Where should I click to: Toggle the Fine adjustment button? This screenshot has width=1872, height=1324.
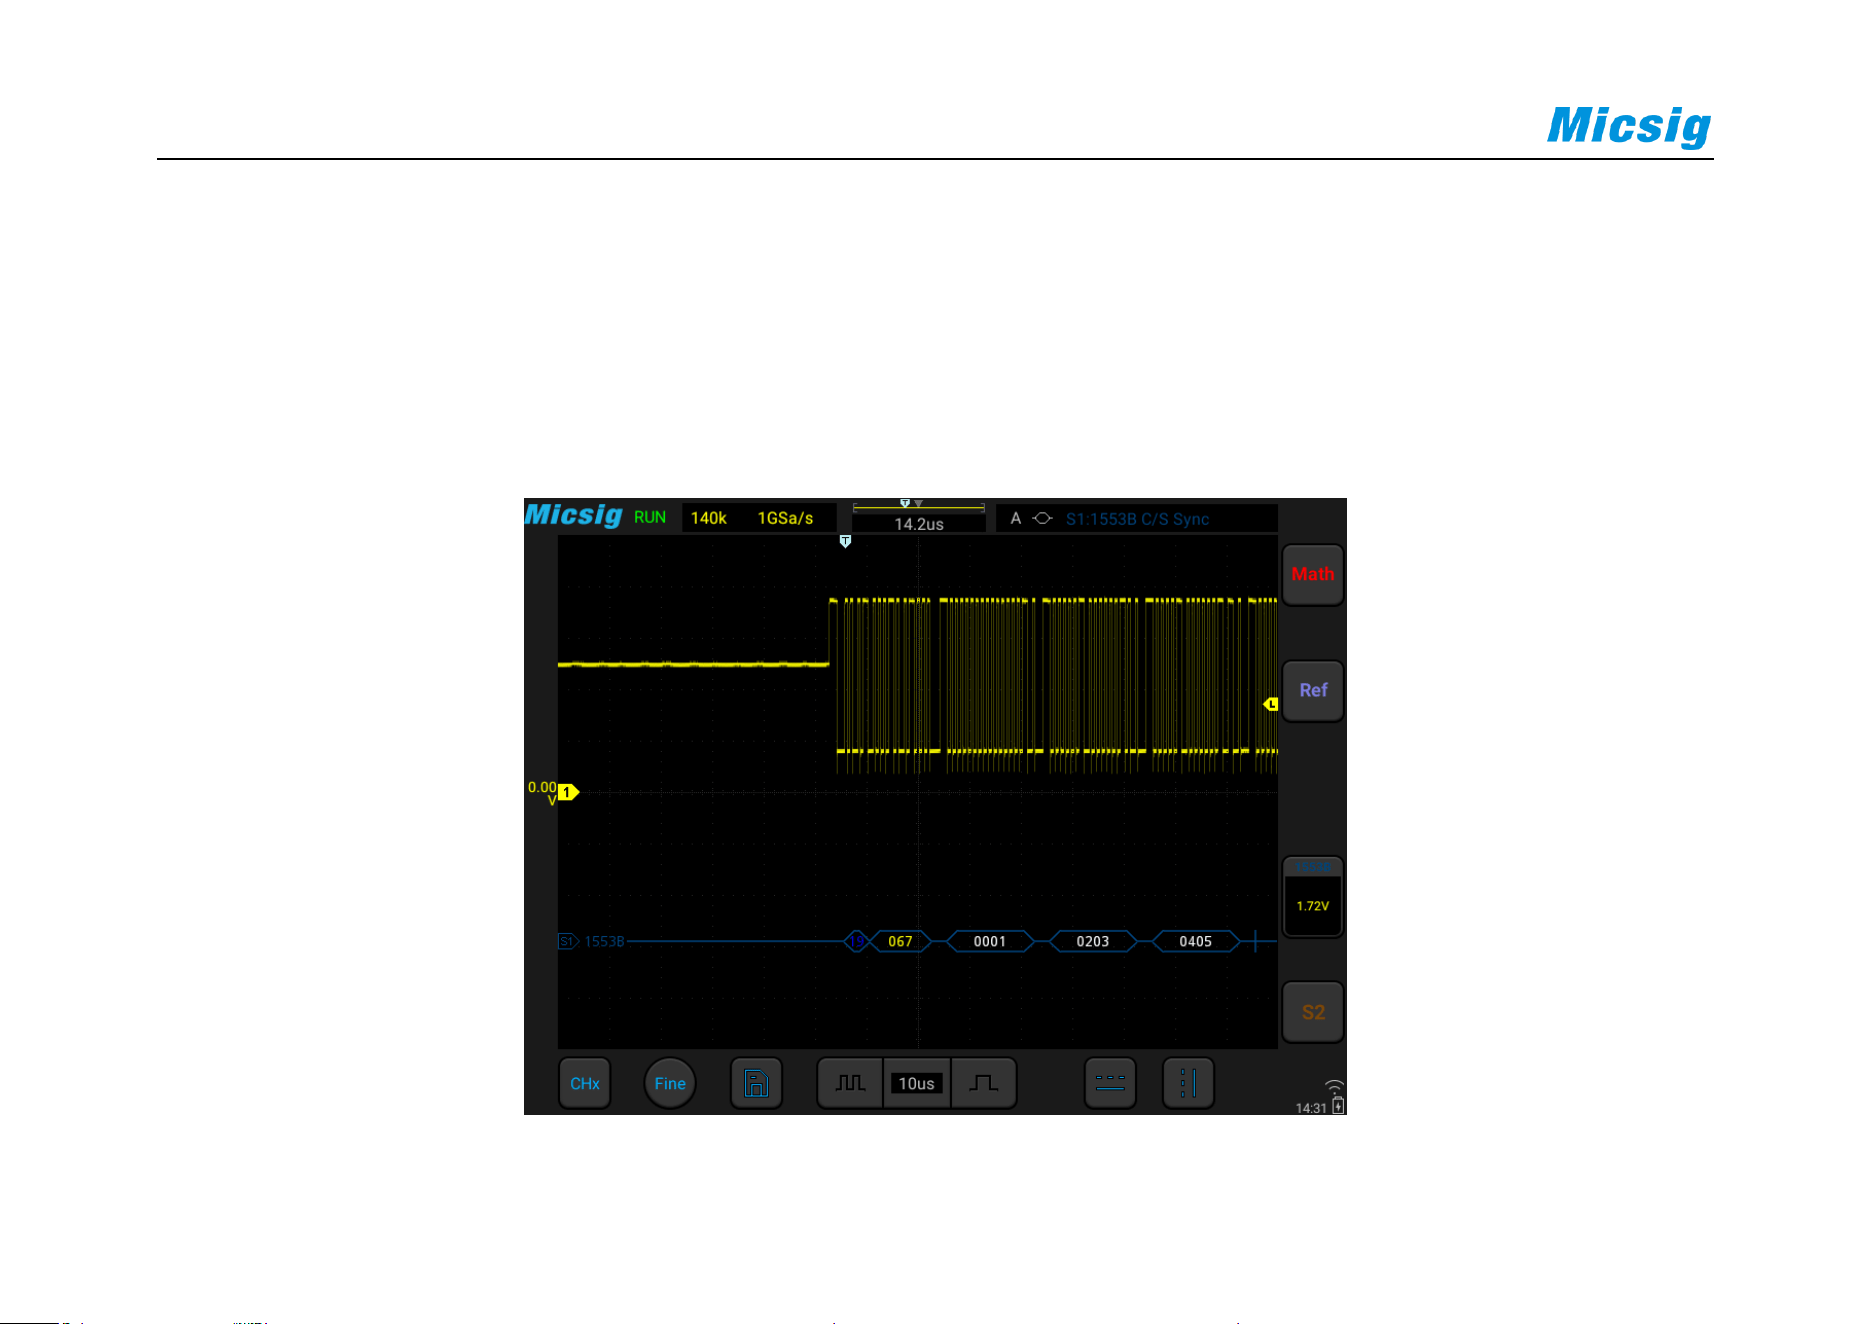pyautogui.click(x=670, y=1084)
